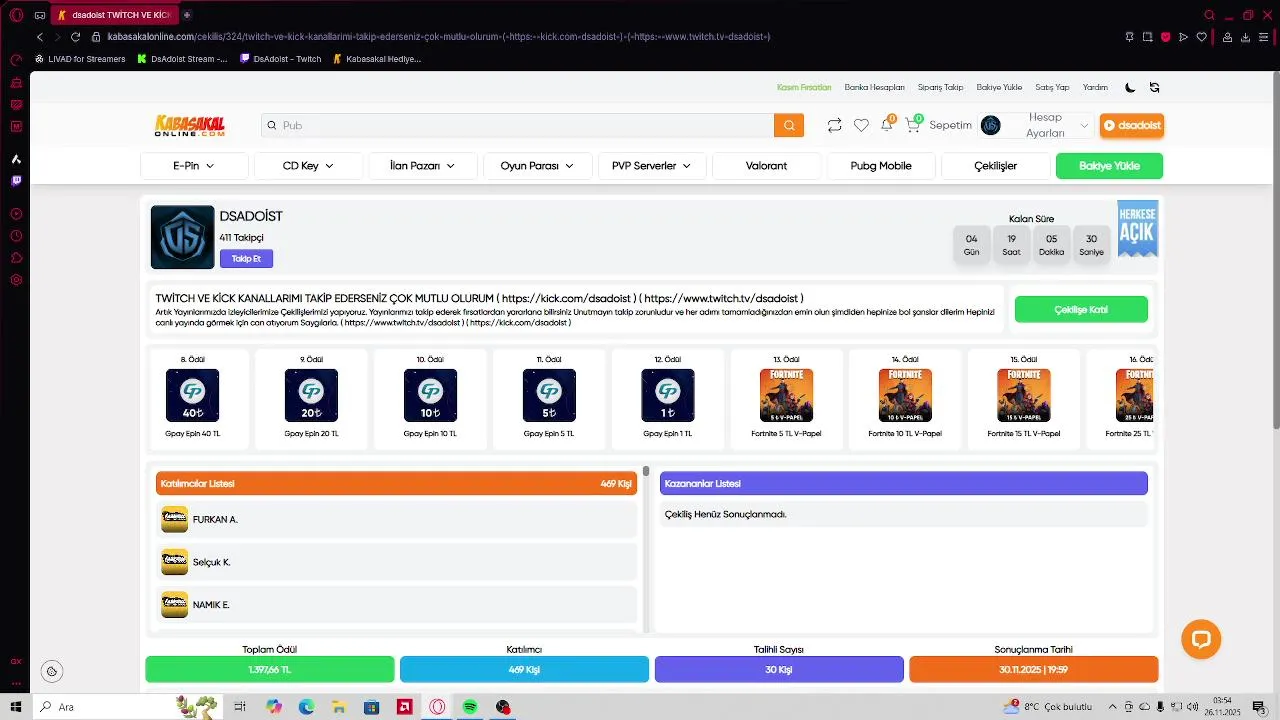
Task: Open Sipariş Takip top link
Action: tap(940, 87)
